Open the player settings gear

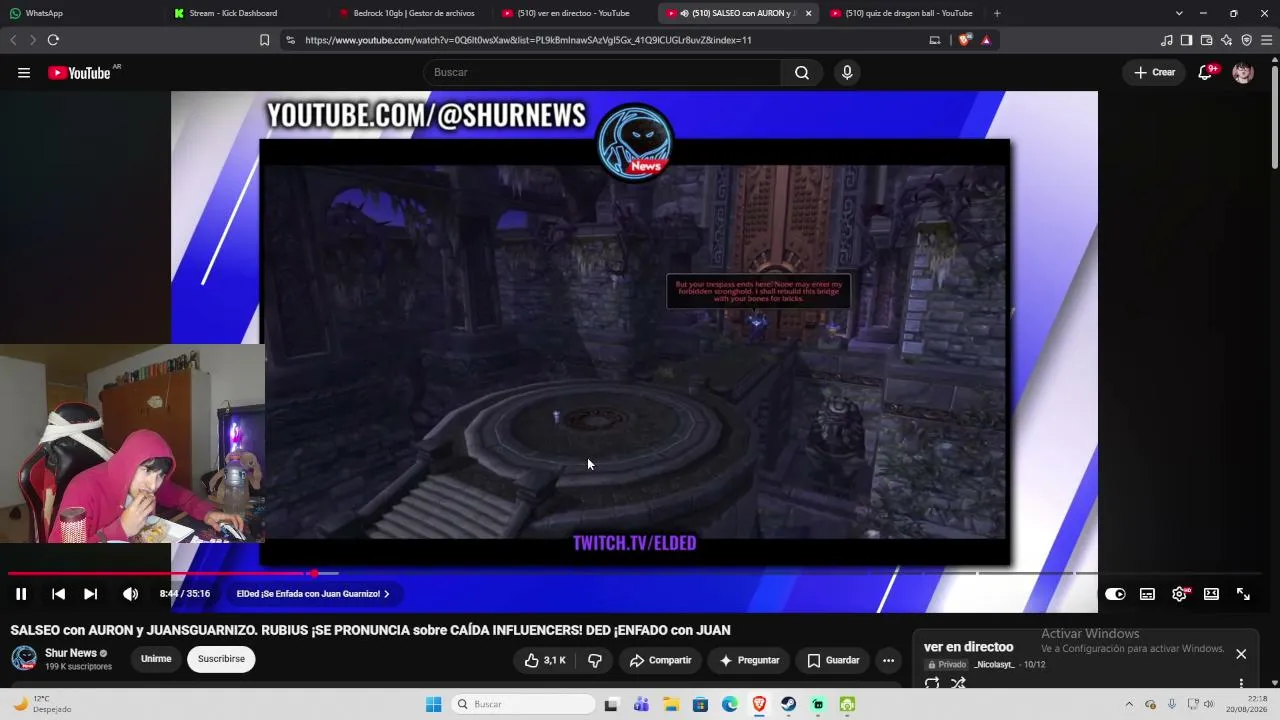pos(1180,594)
